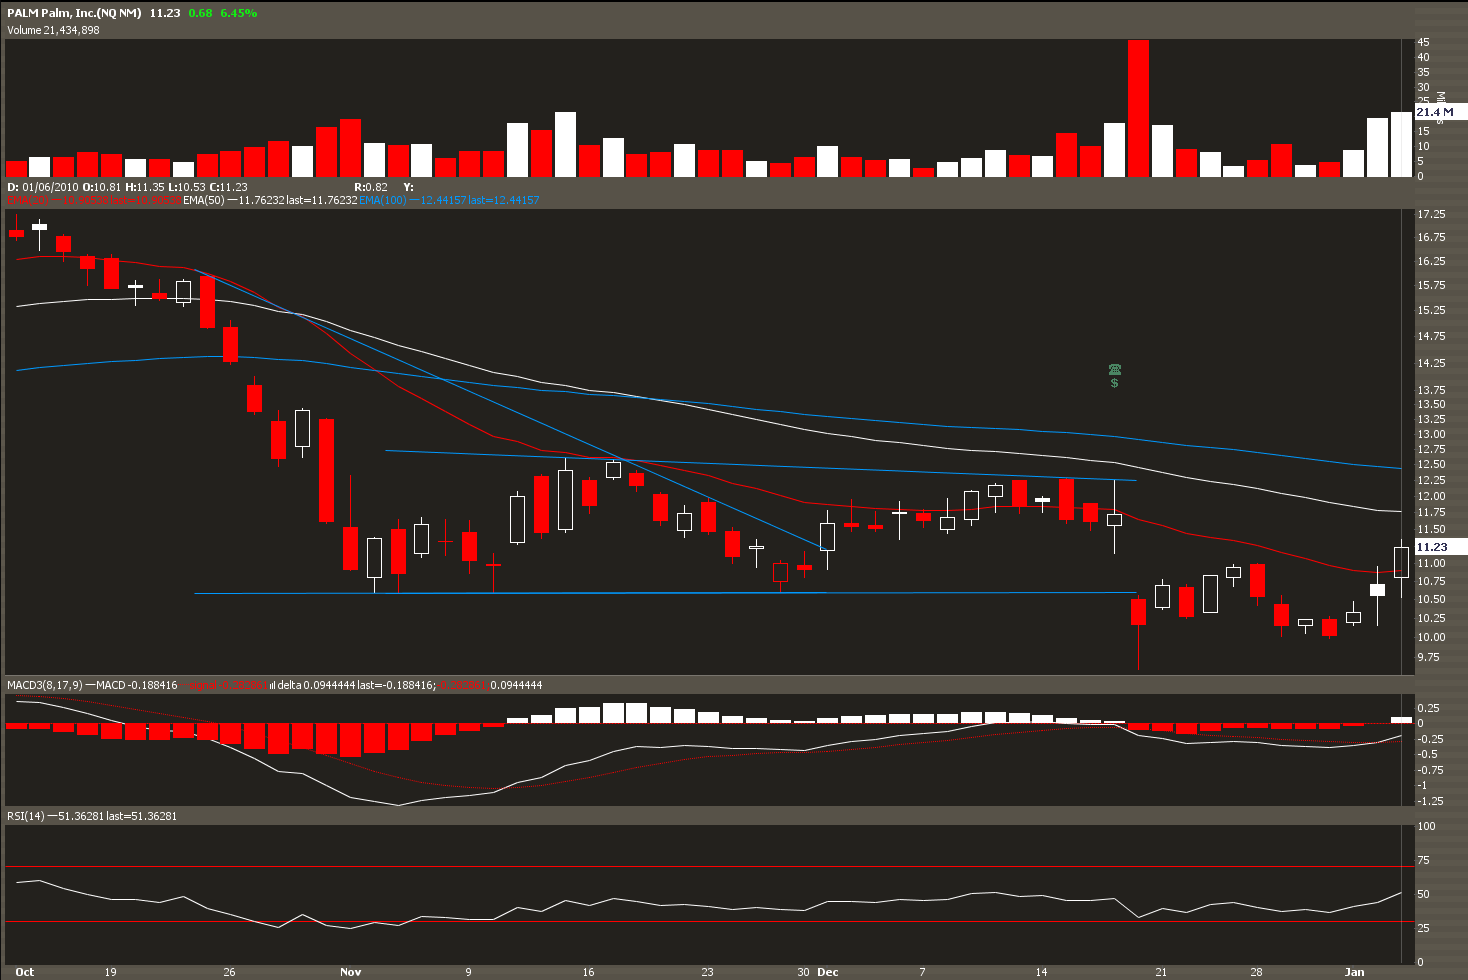This screenshot has height=980, width=1468.
Task: Select the white EMA(50) indicator label
Action: tap(204, 200)
